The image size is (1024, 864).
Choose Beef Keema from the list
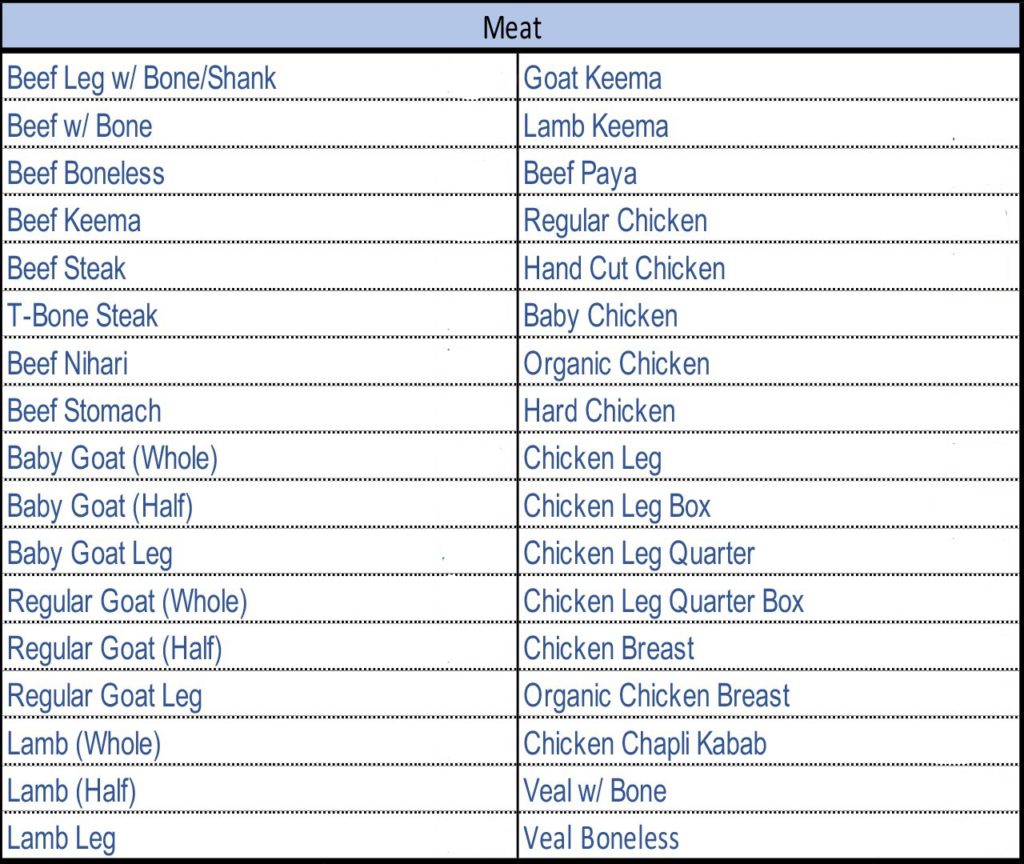coord(74,221)
